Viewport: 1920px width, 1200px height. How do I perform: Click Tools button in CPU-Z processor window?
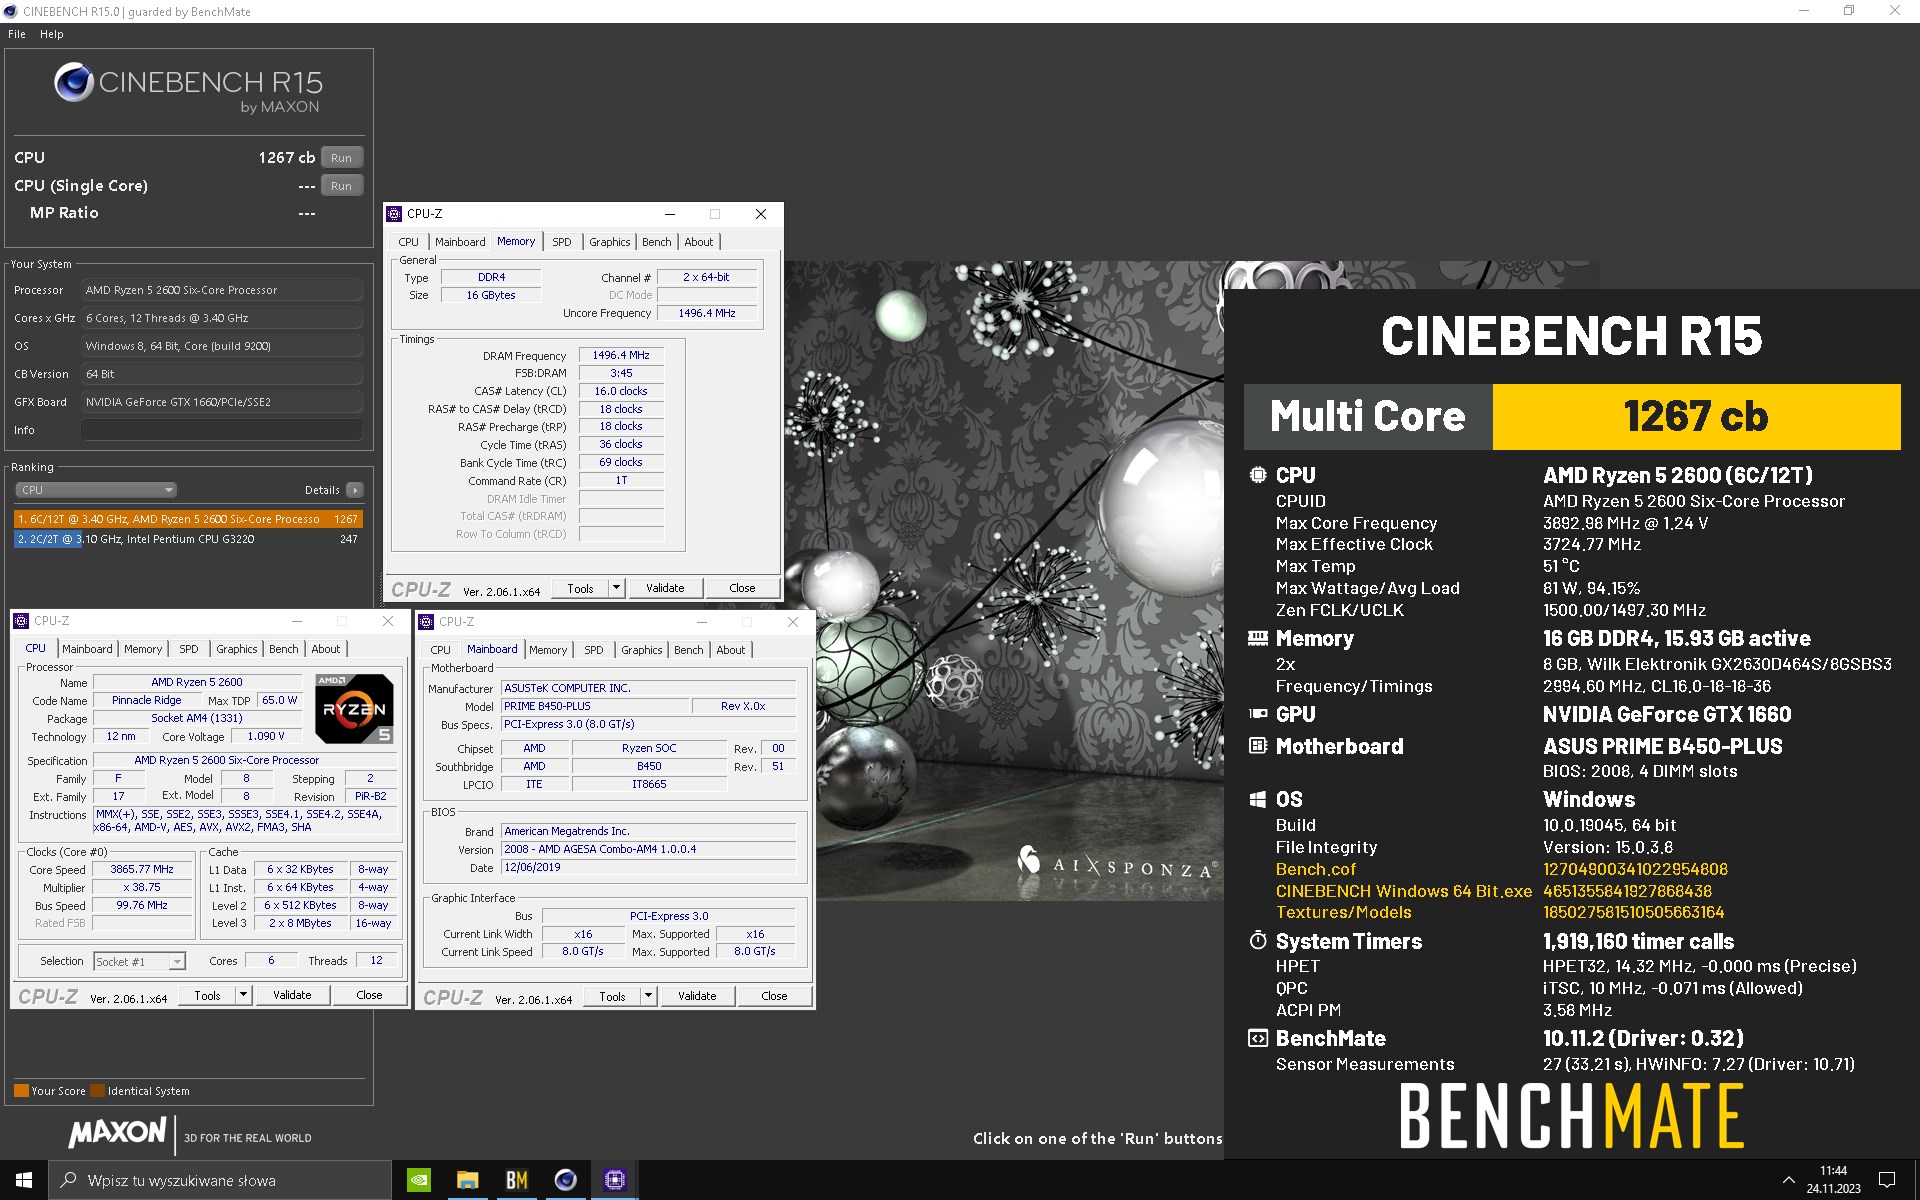pyautogui.click(x=208, y=995)
